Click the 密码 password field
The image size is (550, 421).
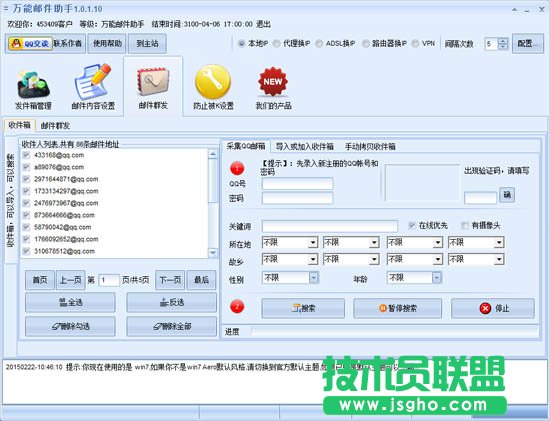[297, 198]
